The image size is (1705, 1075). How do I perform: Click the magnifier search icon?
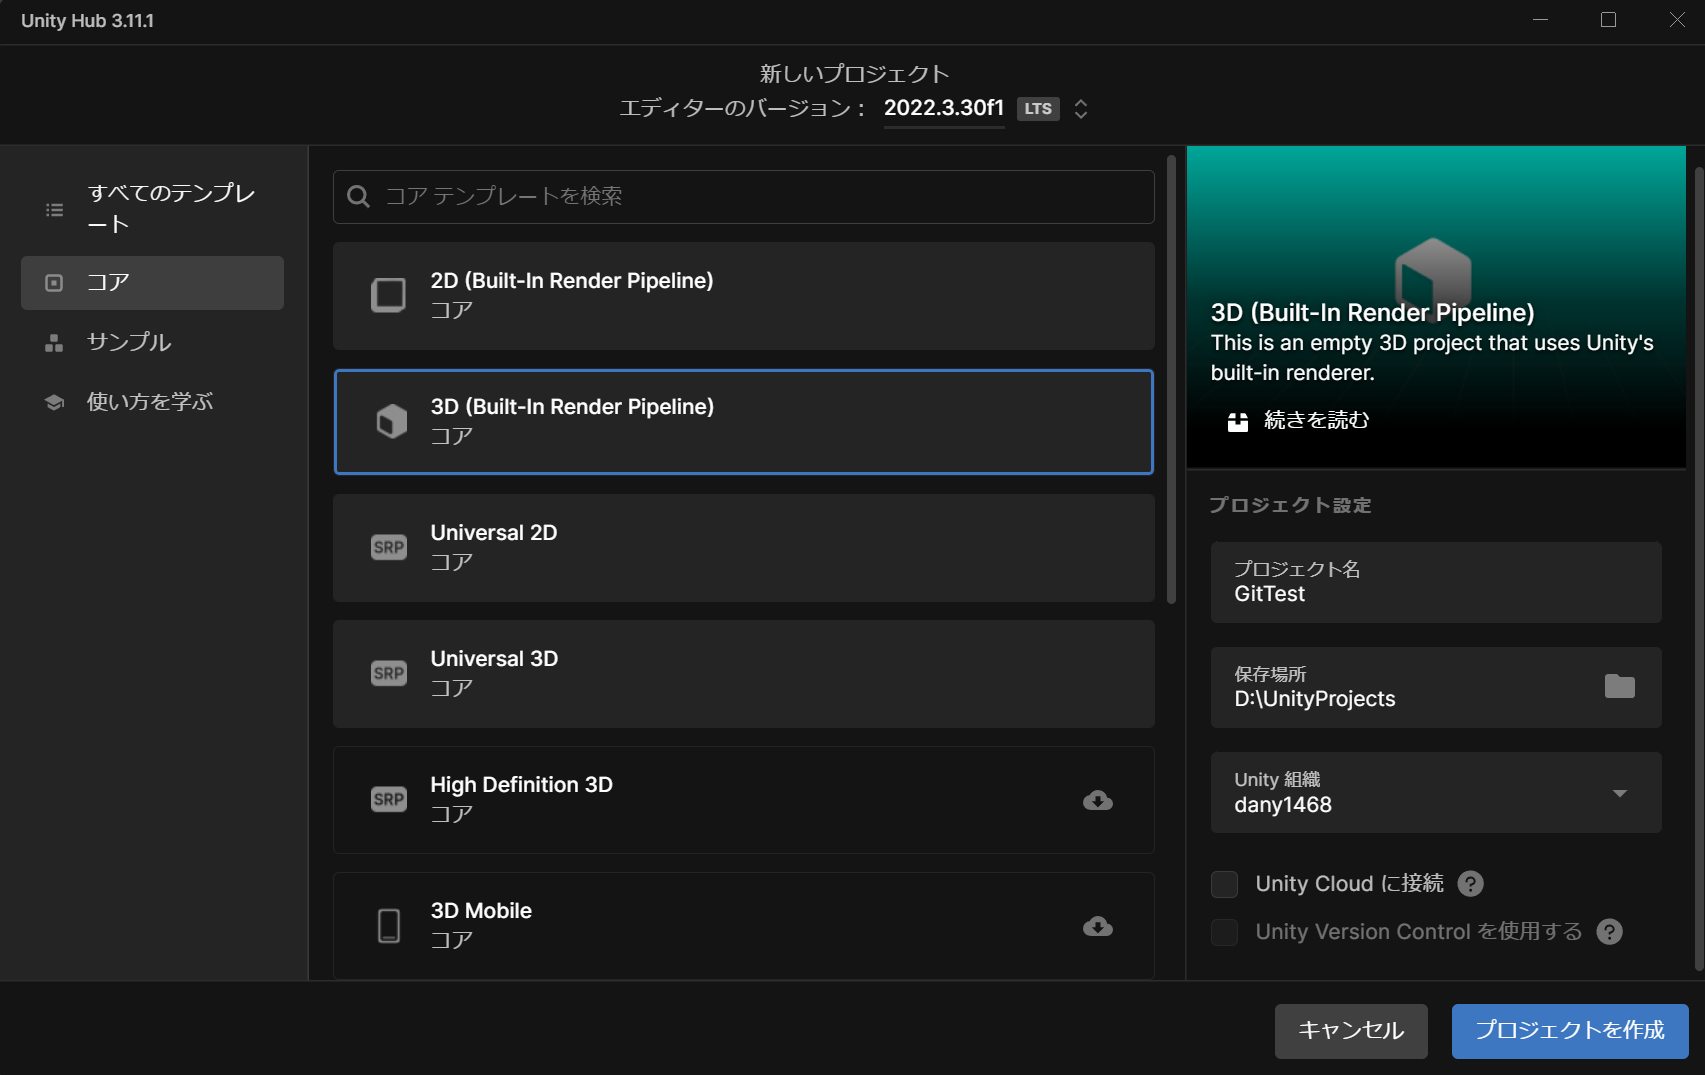click(358, 196)
